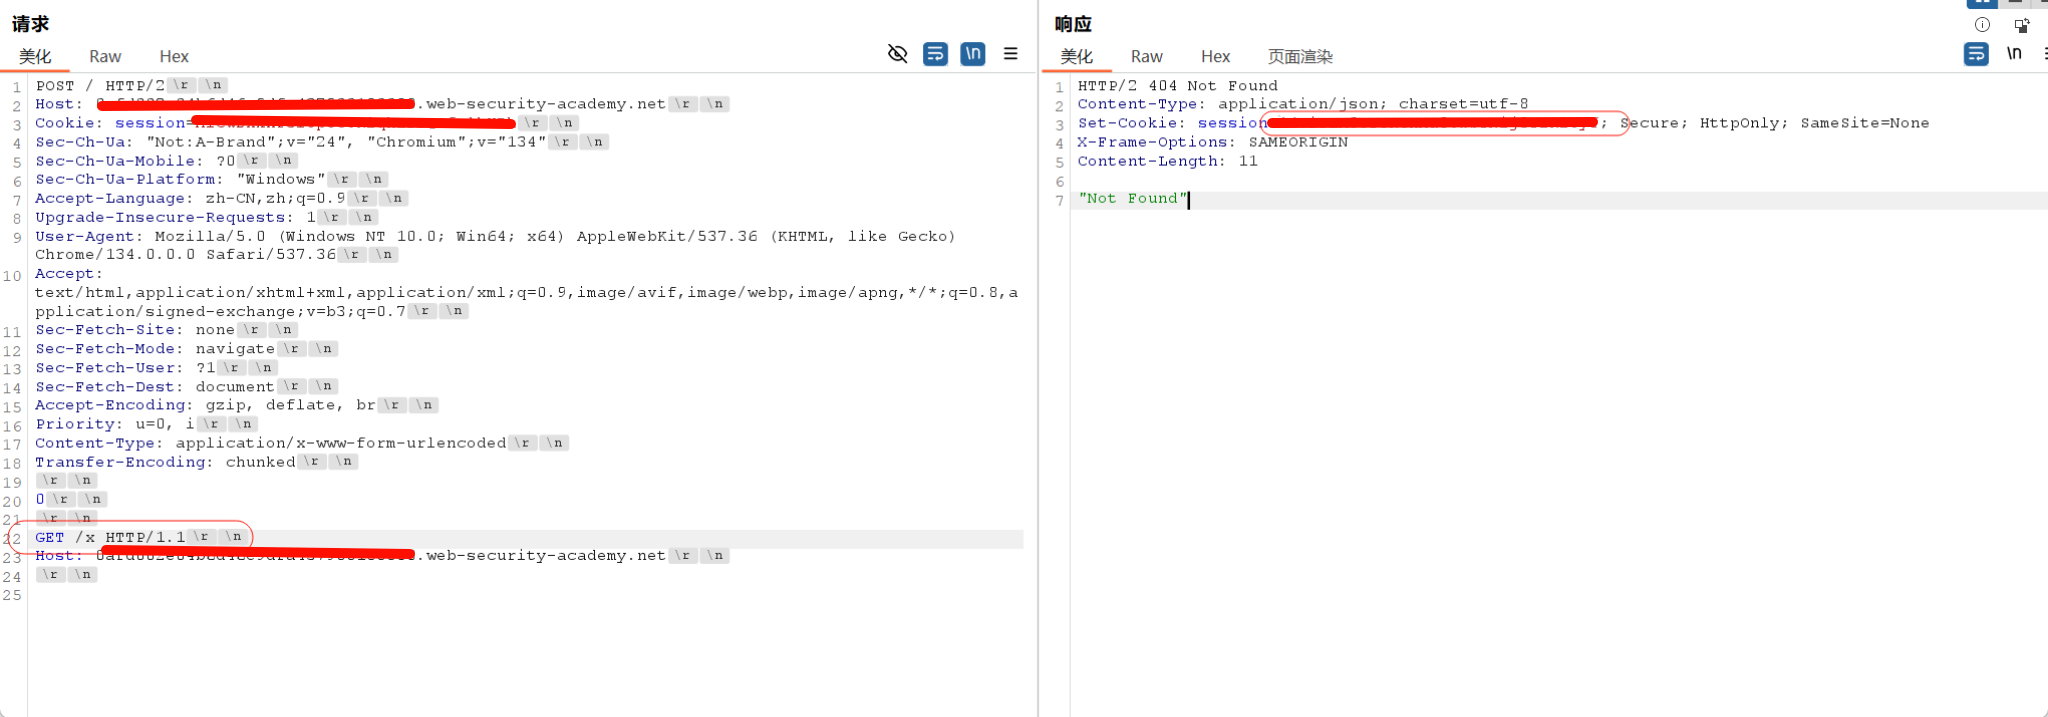Click the Set-Cookie response header name
The height and width of the screenshot is (717, 2048).
tap(1131, 123)
